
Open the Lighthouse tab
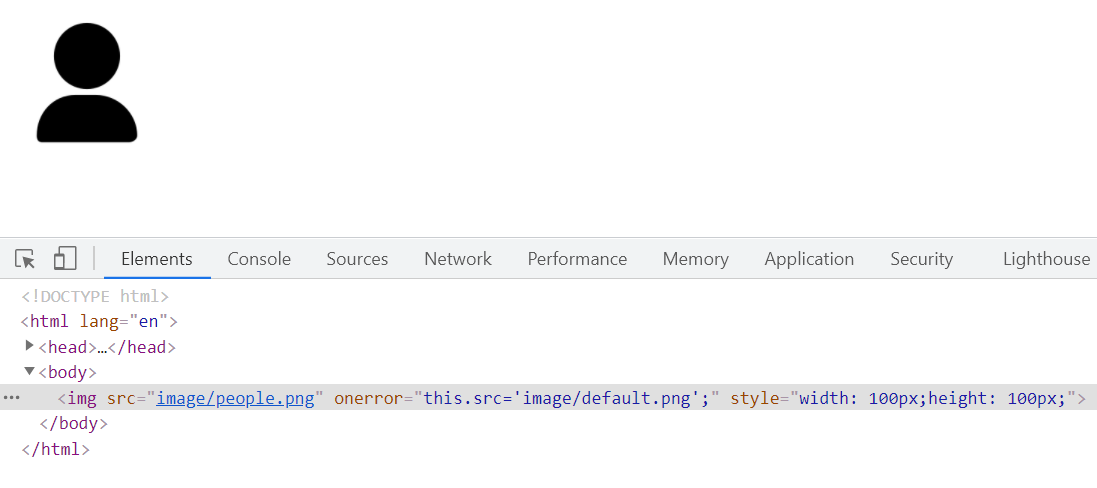(x=1046, y=259)
